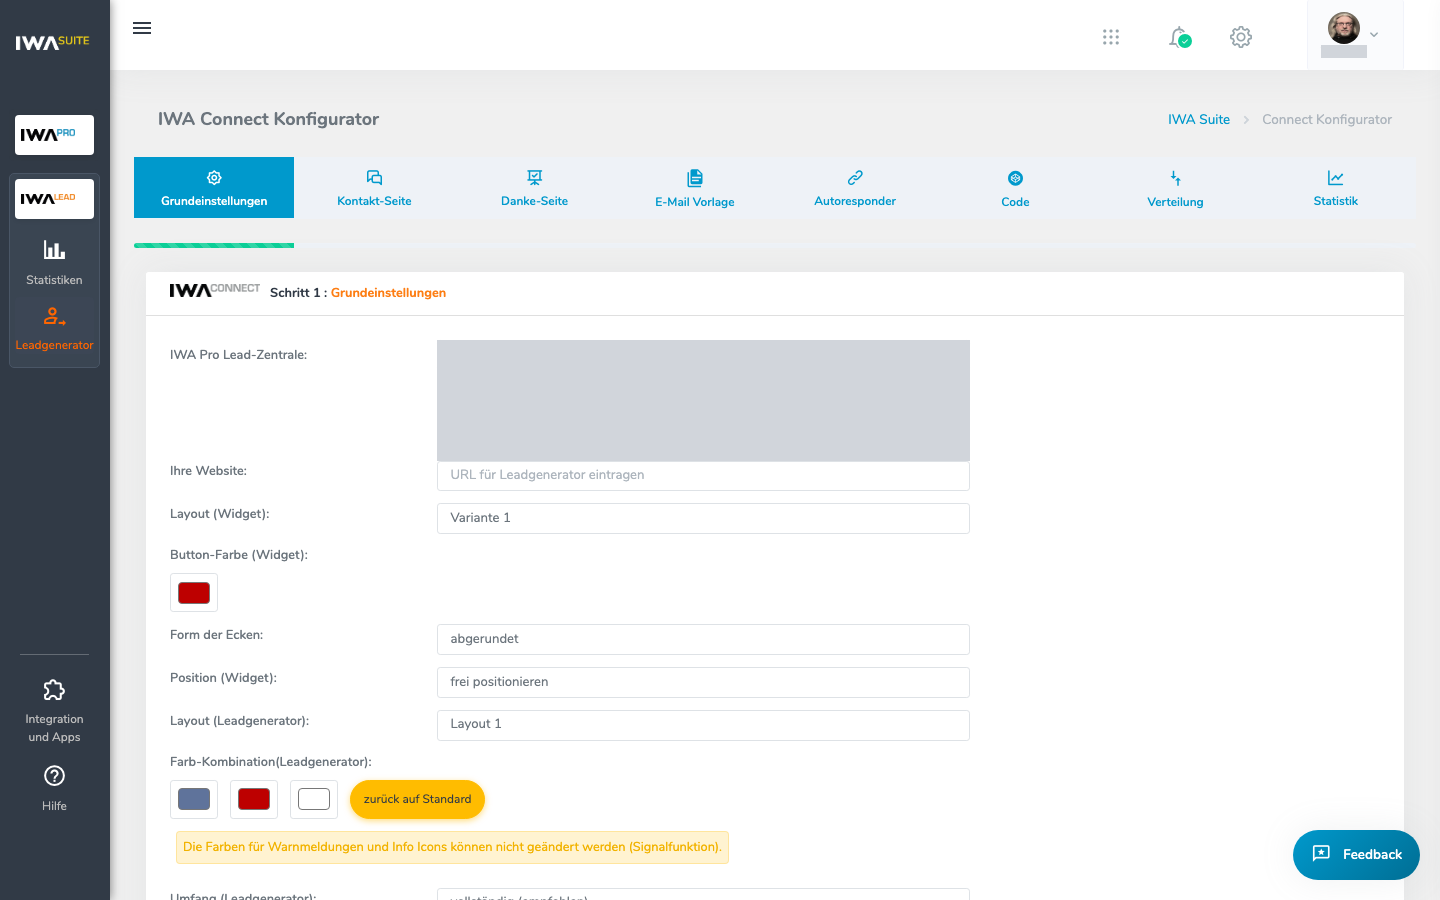Pick the red Farb-Kombination swatch
The image size is (1440, 900).
[x=254, y=799]
